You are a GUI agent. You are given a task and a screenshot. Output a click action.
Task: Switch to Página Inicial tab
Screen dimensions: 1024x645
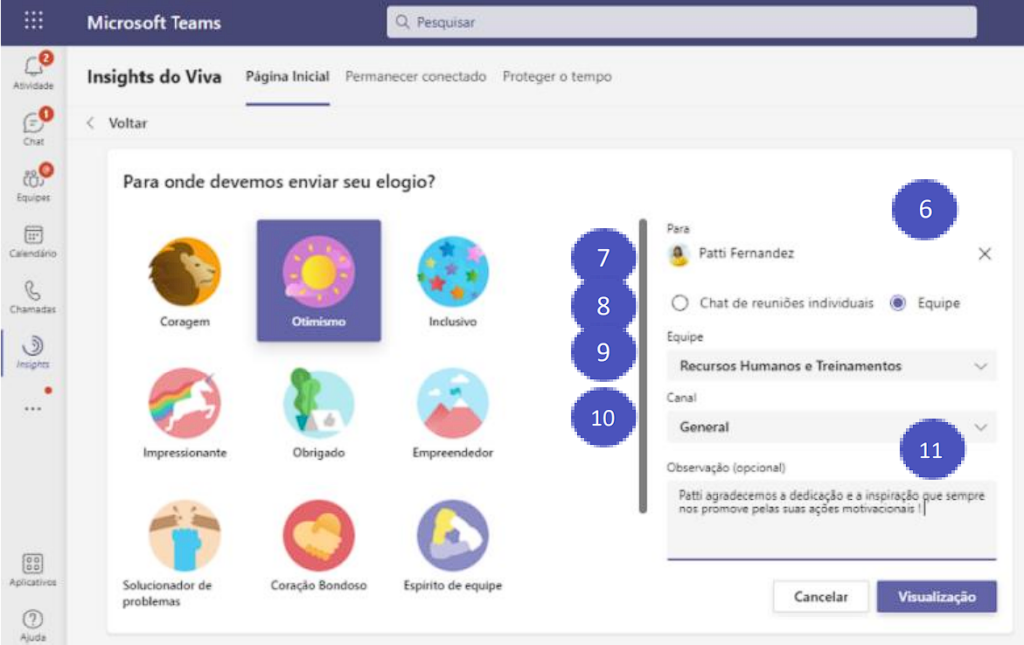[x=287, y=76]
